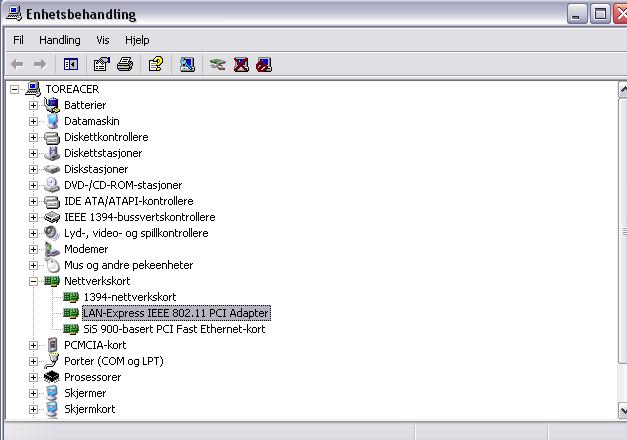Click the DVD-/CD-ROM-stasjoner disc icon
Screen dimensions: 627x440
click(52, 185)
